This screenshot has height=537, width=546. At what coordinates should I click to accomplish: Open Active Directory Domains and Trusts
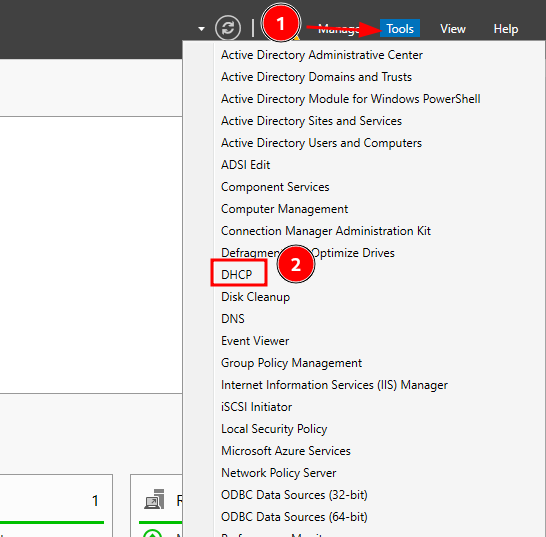click(x=316, y=77)
